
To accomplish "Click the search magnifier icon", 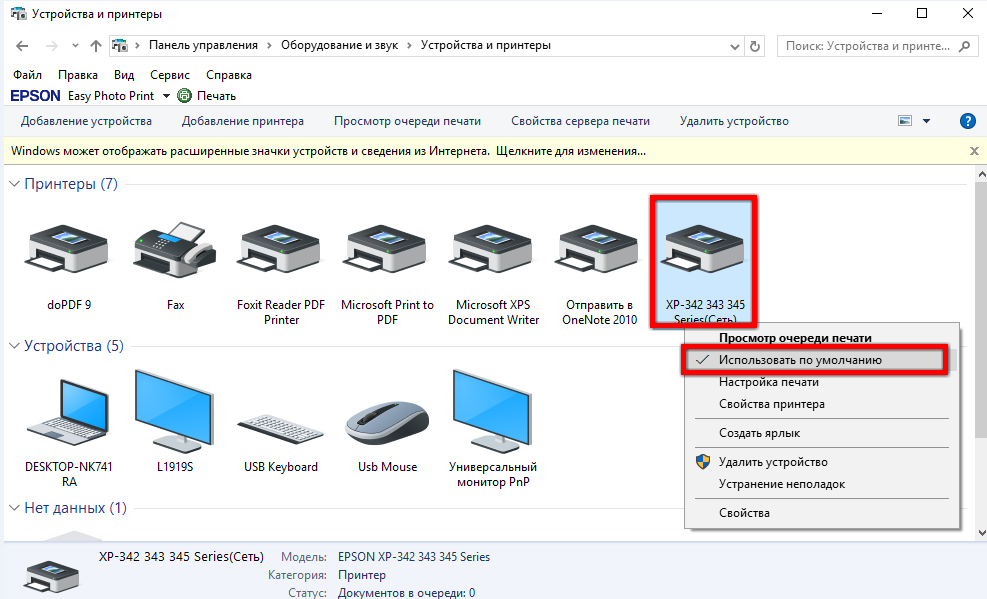I will point(964,46).
